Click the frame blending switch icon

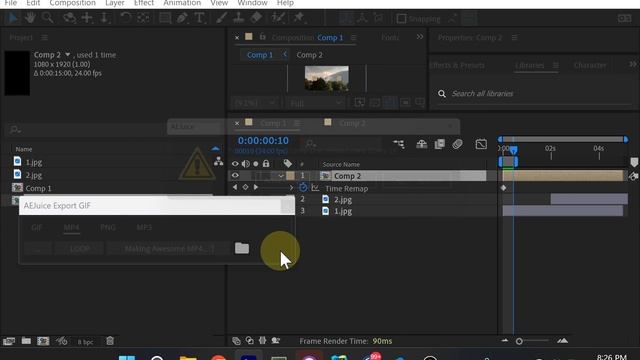tap(440, 144)
